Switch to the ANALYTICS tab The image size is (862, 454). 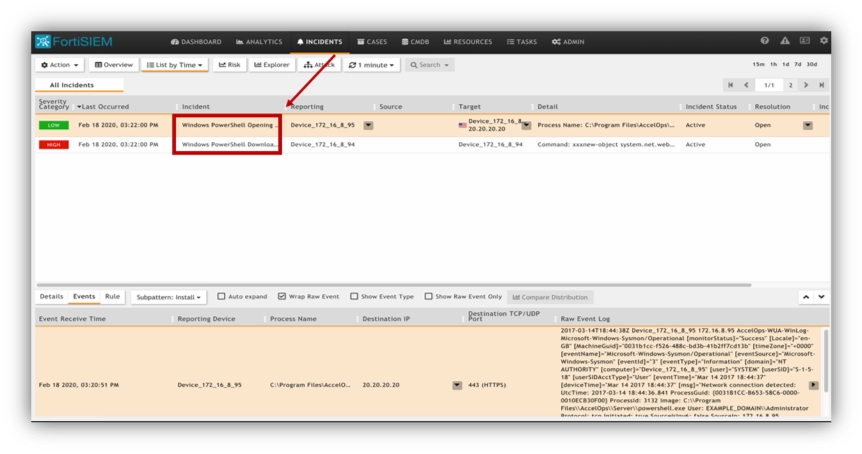259,42
